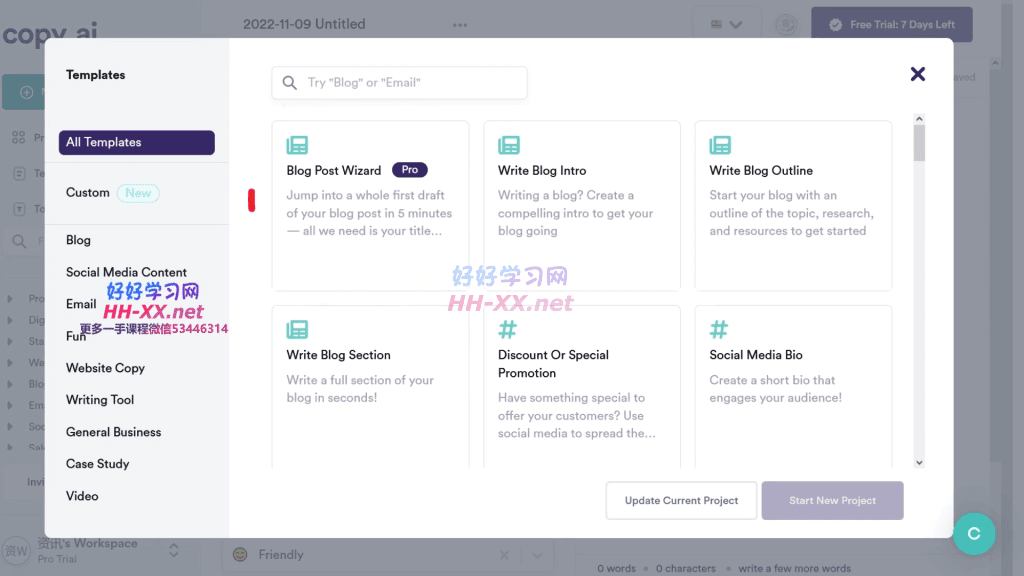The width and height of the screenshot is (1024, 576).
Task: Select the Blog category
Action: point(78,240)
